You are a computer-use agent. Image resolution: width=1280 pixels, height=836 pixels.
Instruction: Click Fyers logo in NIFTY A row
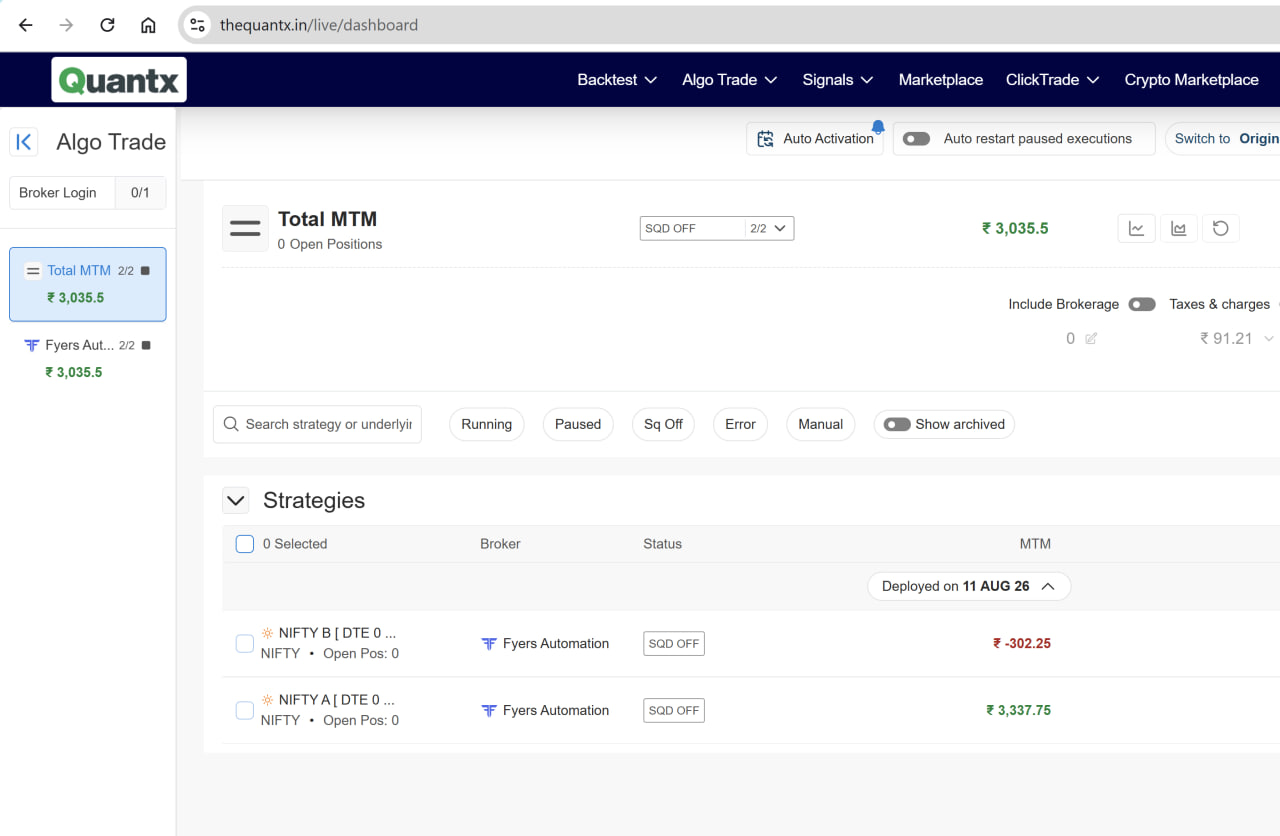pos(489,711)
